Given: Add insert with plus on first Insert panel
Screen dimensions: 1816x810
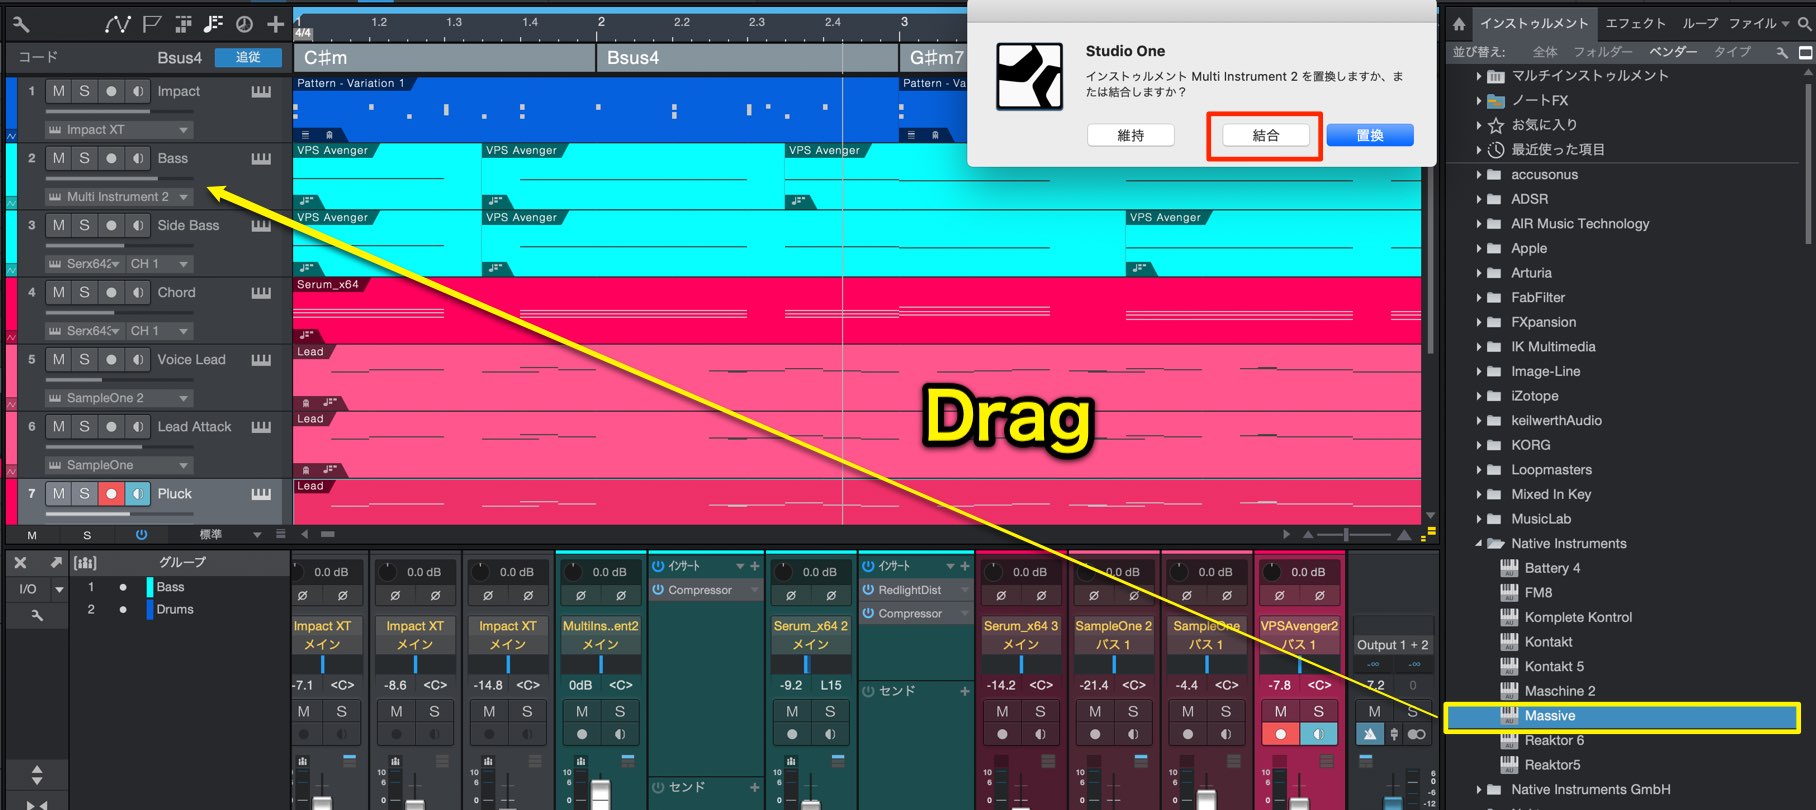Looking at the screenshot, I should point(755,566).
